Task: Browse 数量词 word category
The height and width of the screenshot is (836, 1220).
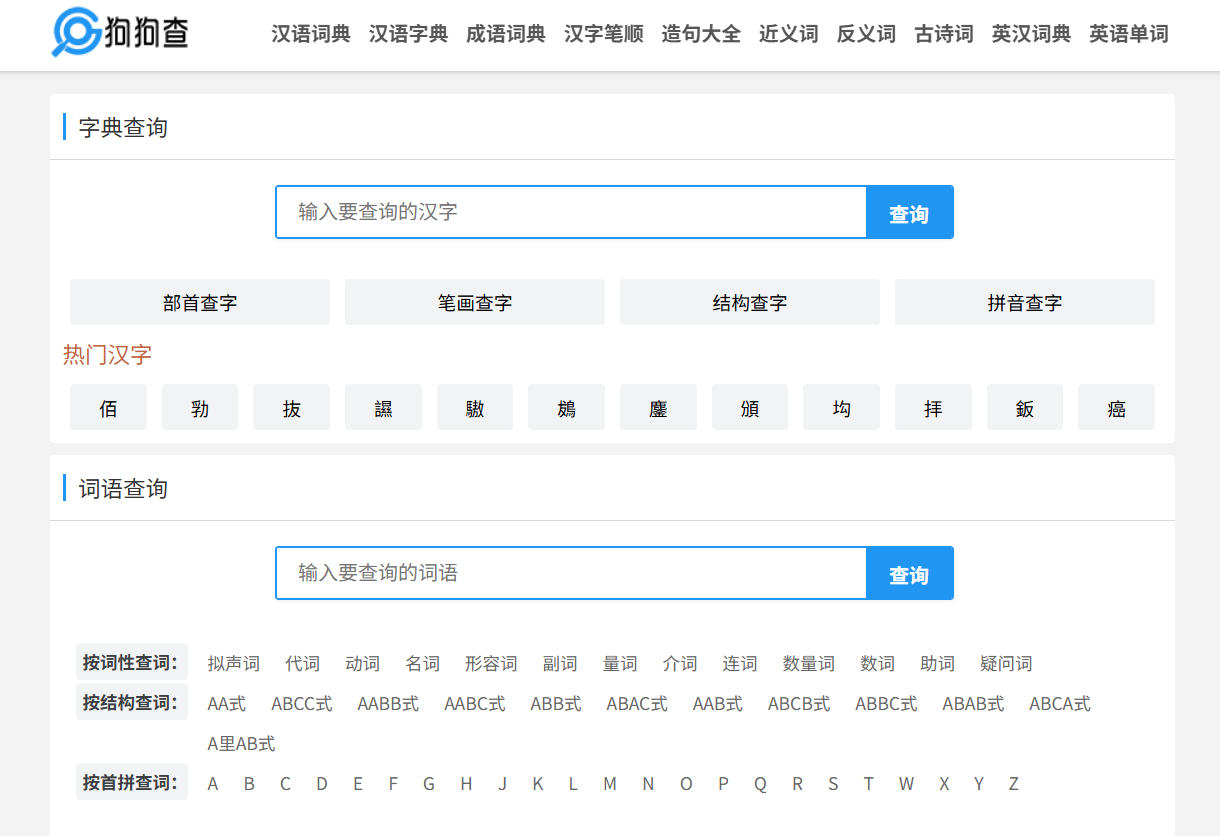Action: pyautogui.click(x=809, y=663)
